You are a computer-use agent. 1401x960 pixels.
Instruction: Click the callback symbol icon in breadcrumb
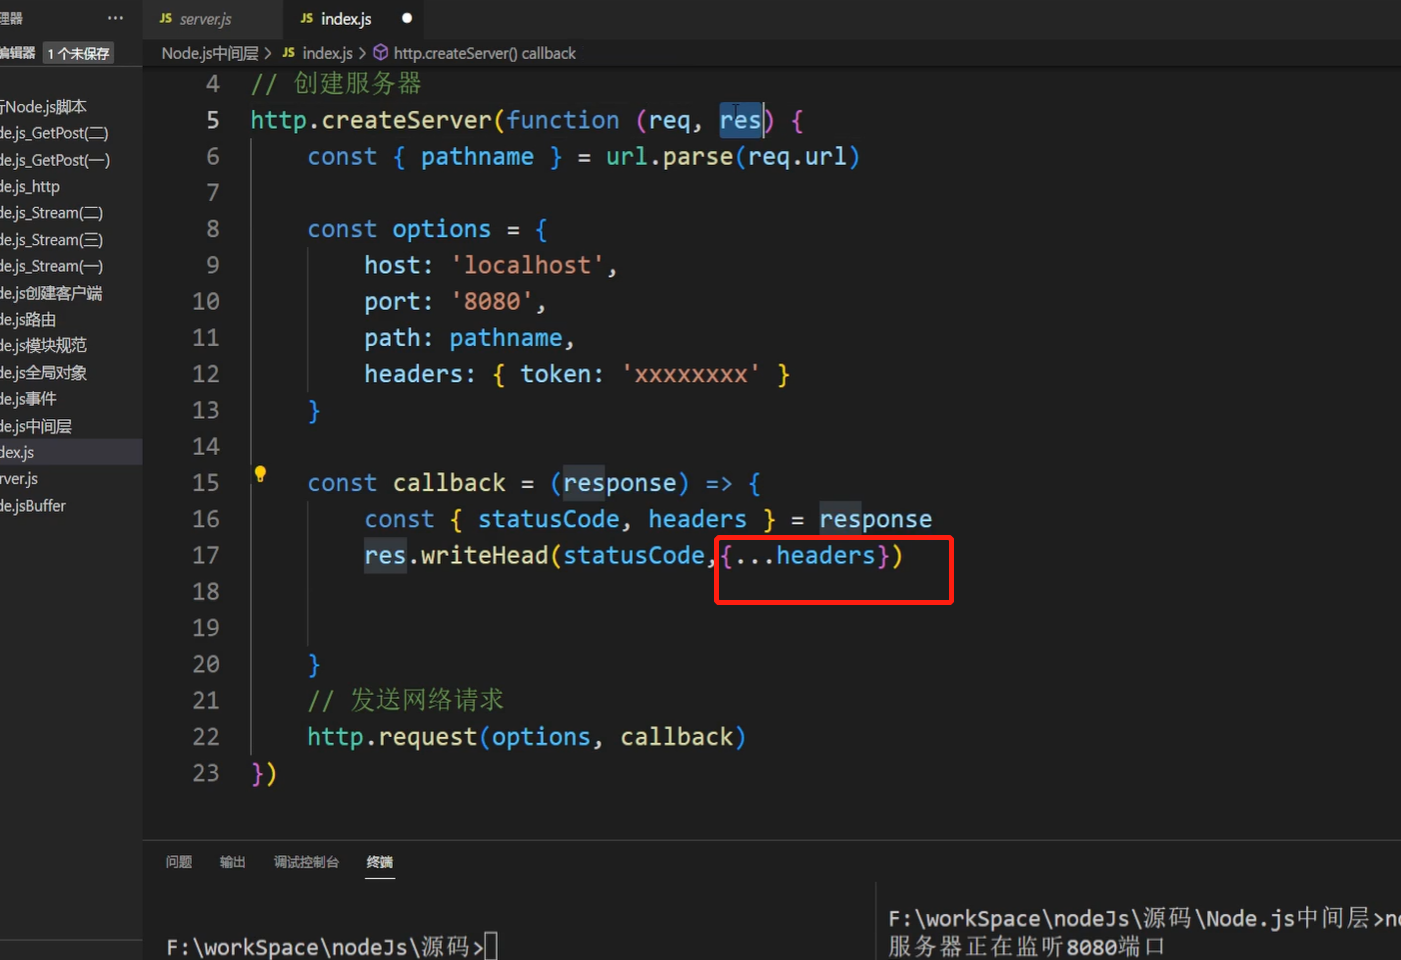[x=380, y=52]
